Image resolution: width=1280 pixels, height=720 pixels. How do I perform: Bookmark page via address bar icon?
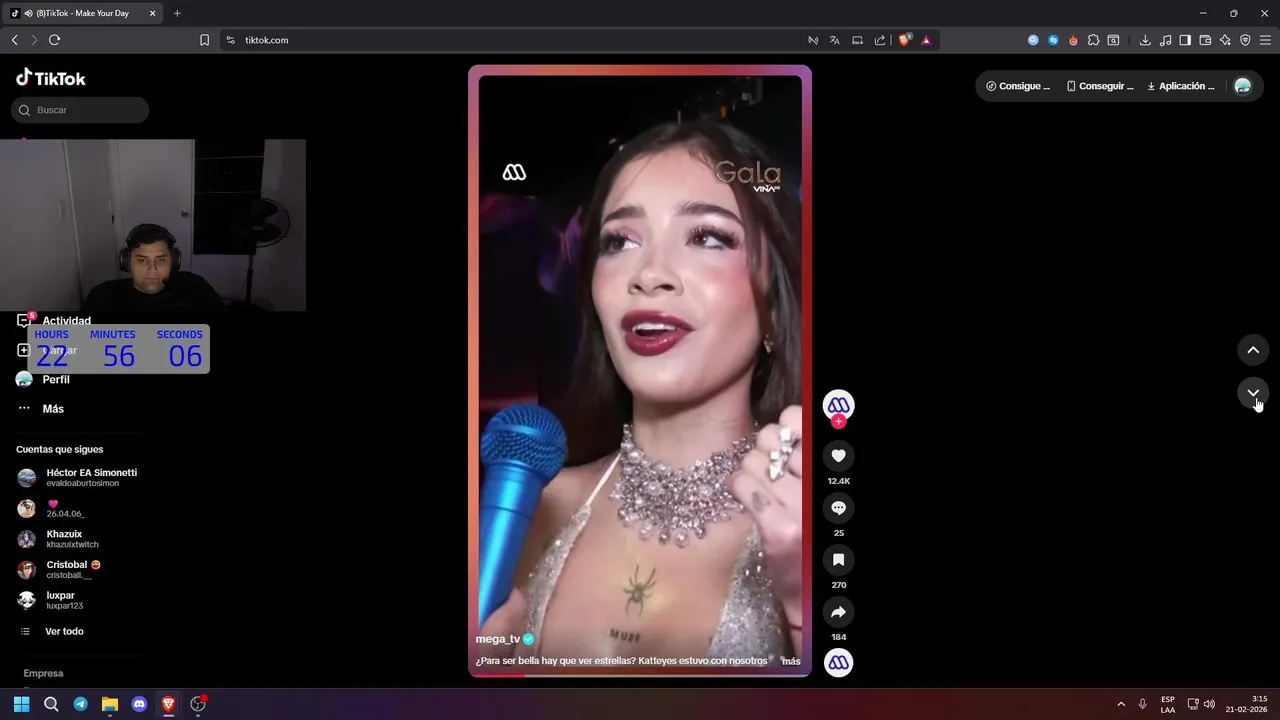204,40
